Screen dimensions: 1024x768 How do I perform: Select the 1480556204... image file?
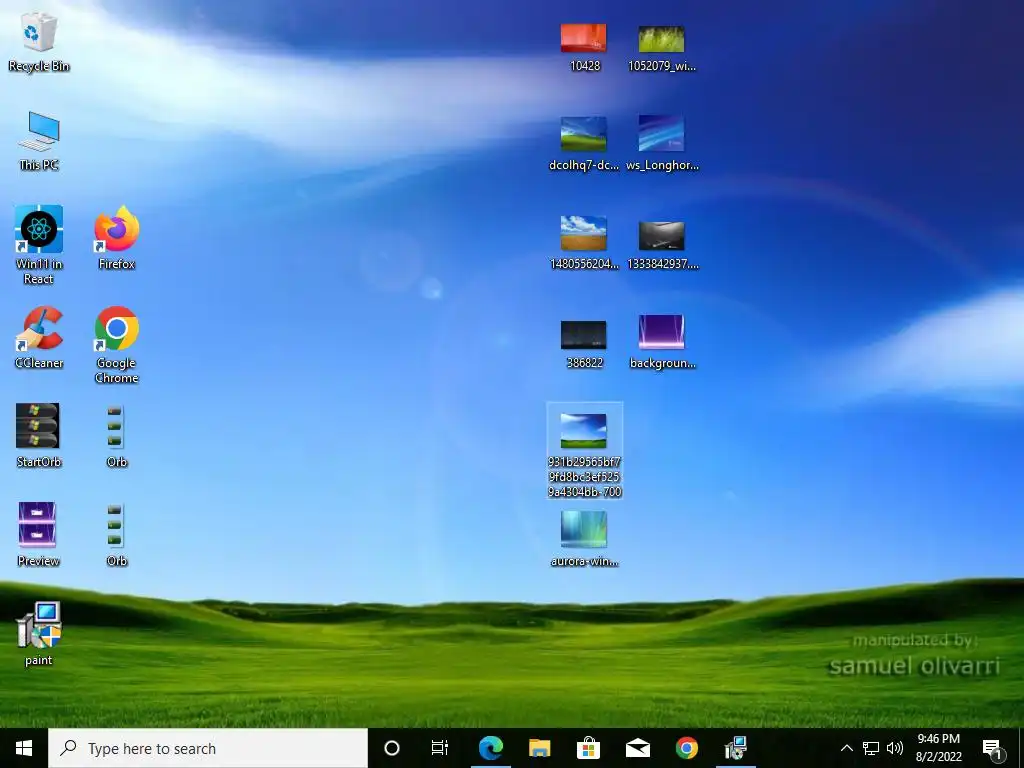[584, 242]
